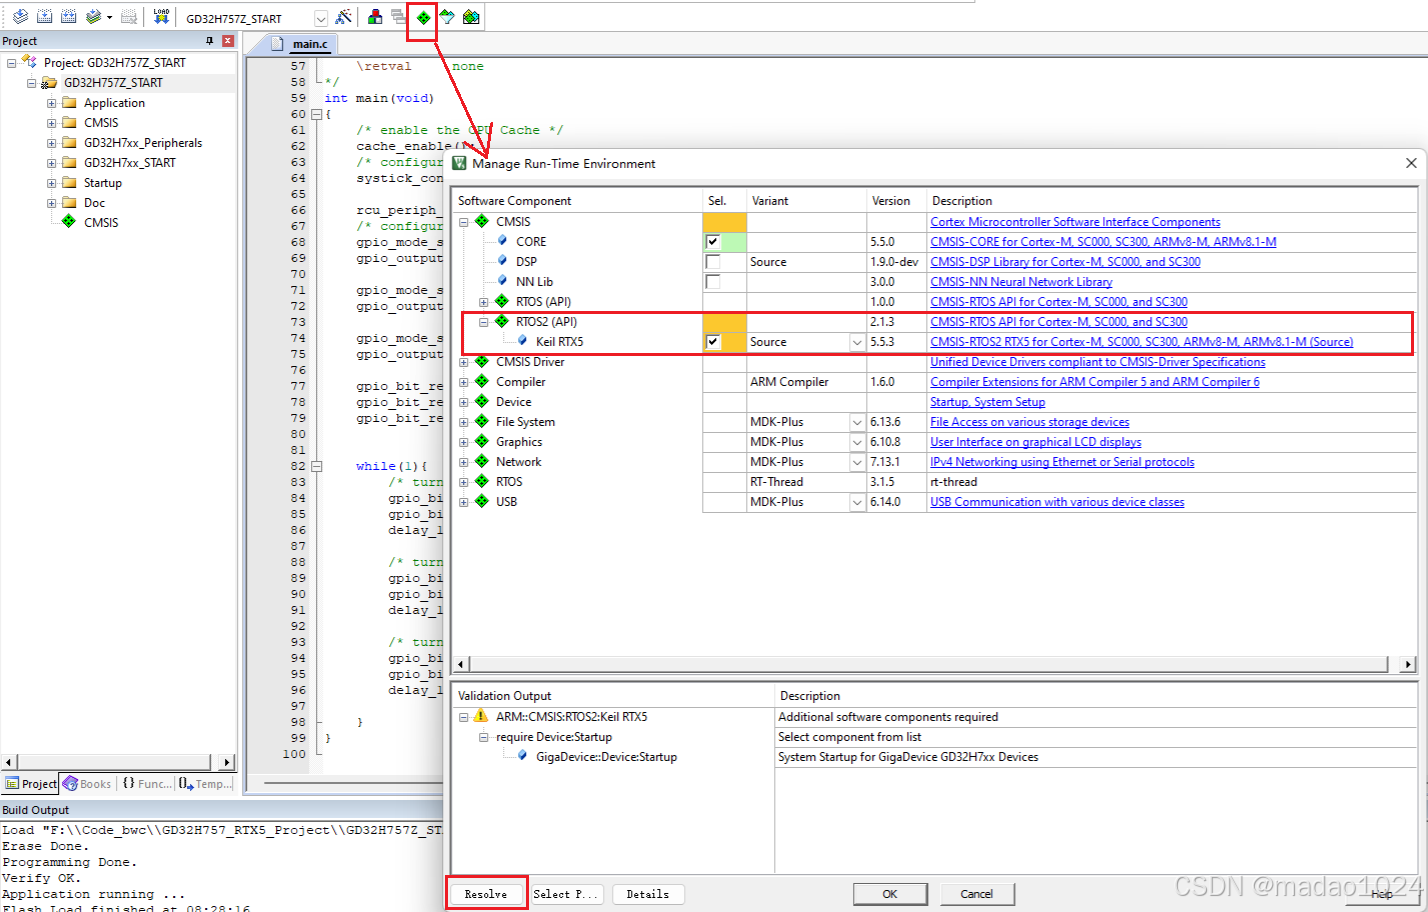
Task: Open the USB MDK-Plus variant dropdown
Action: point(857,502)
